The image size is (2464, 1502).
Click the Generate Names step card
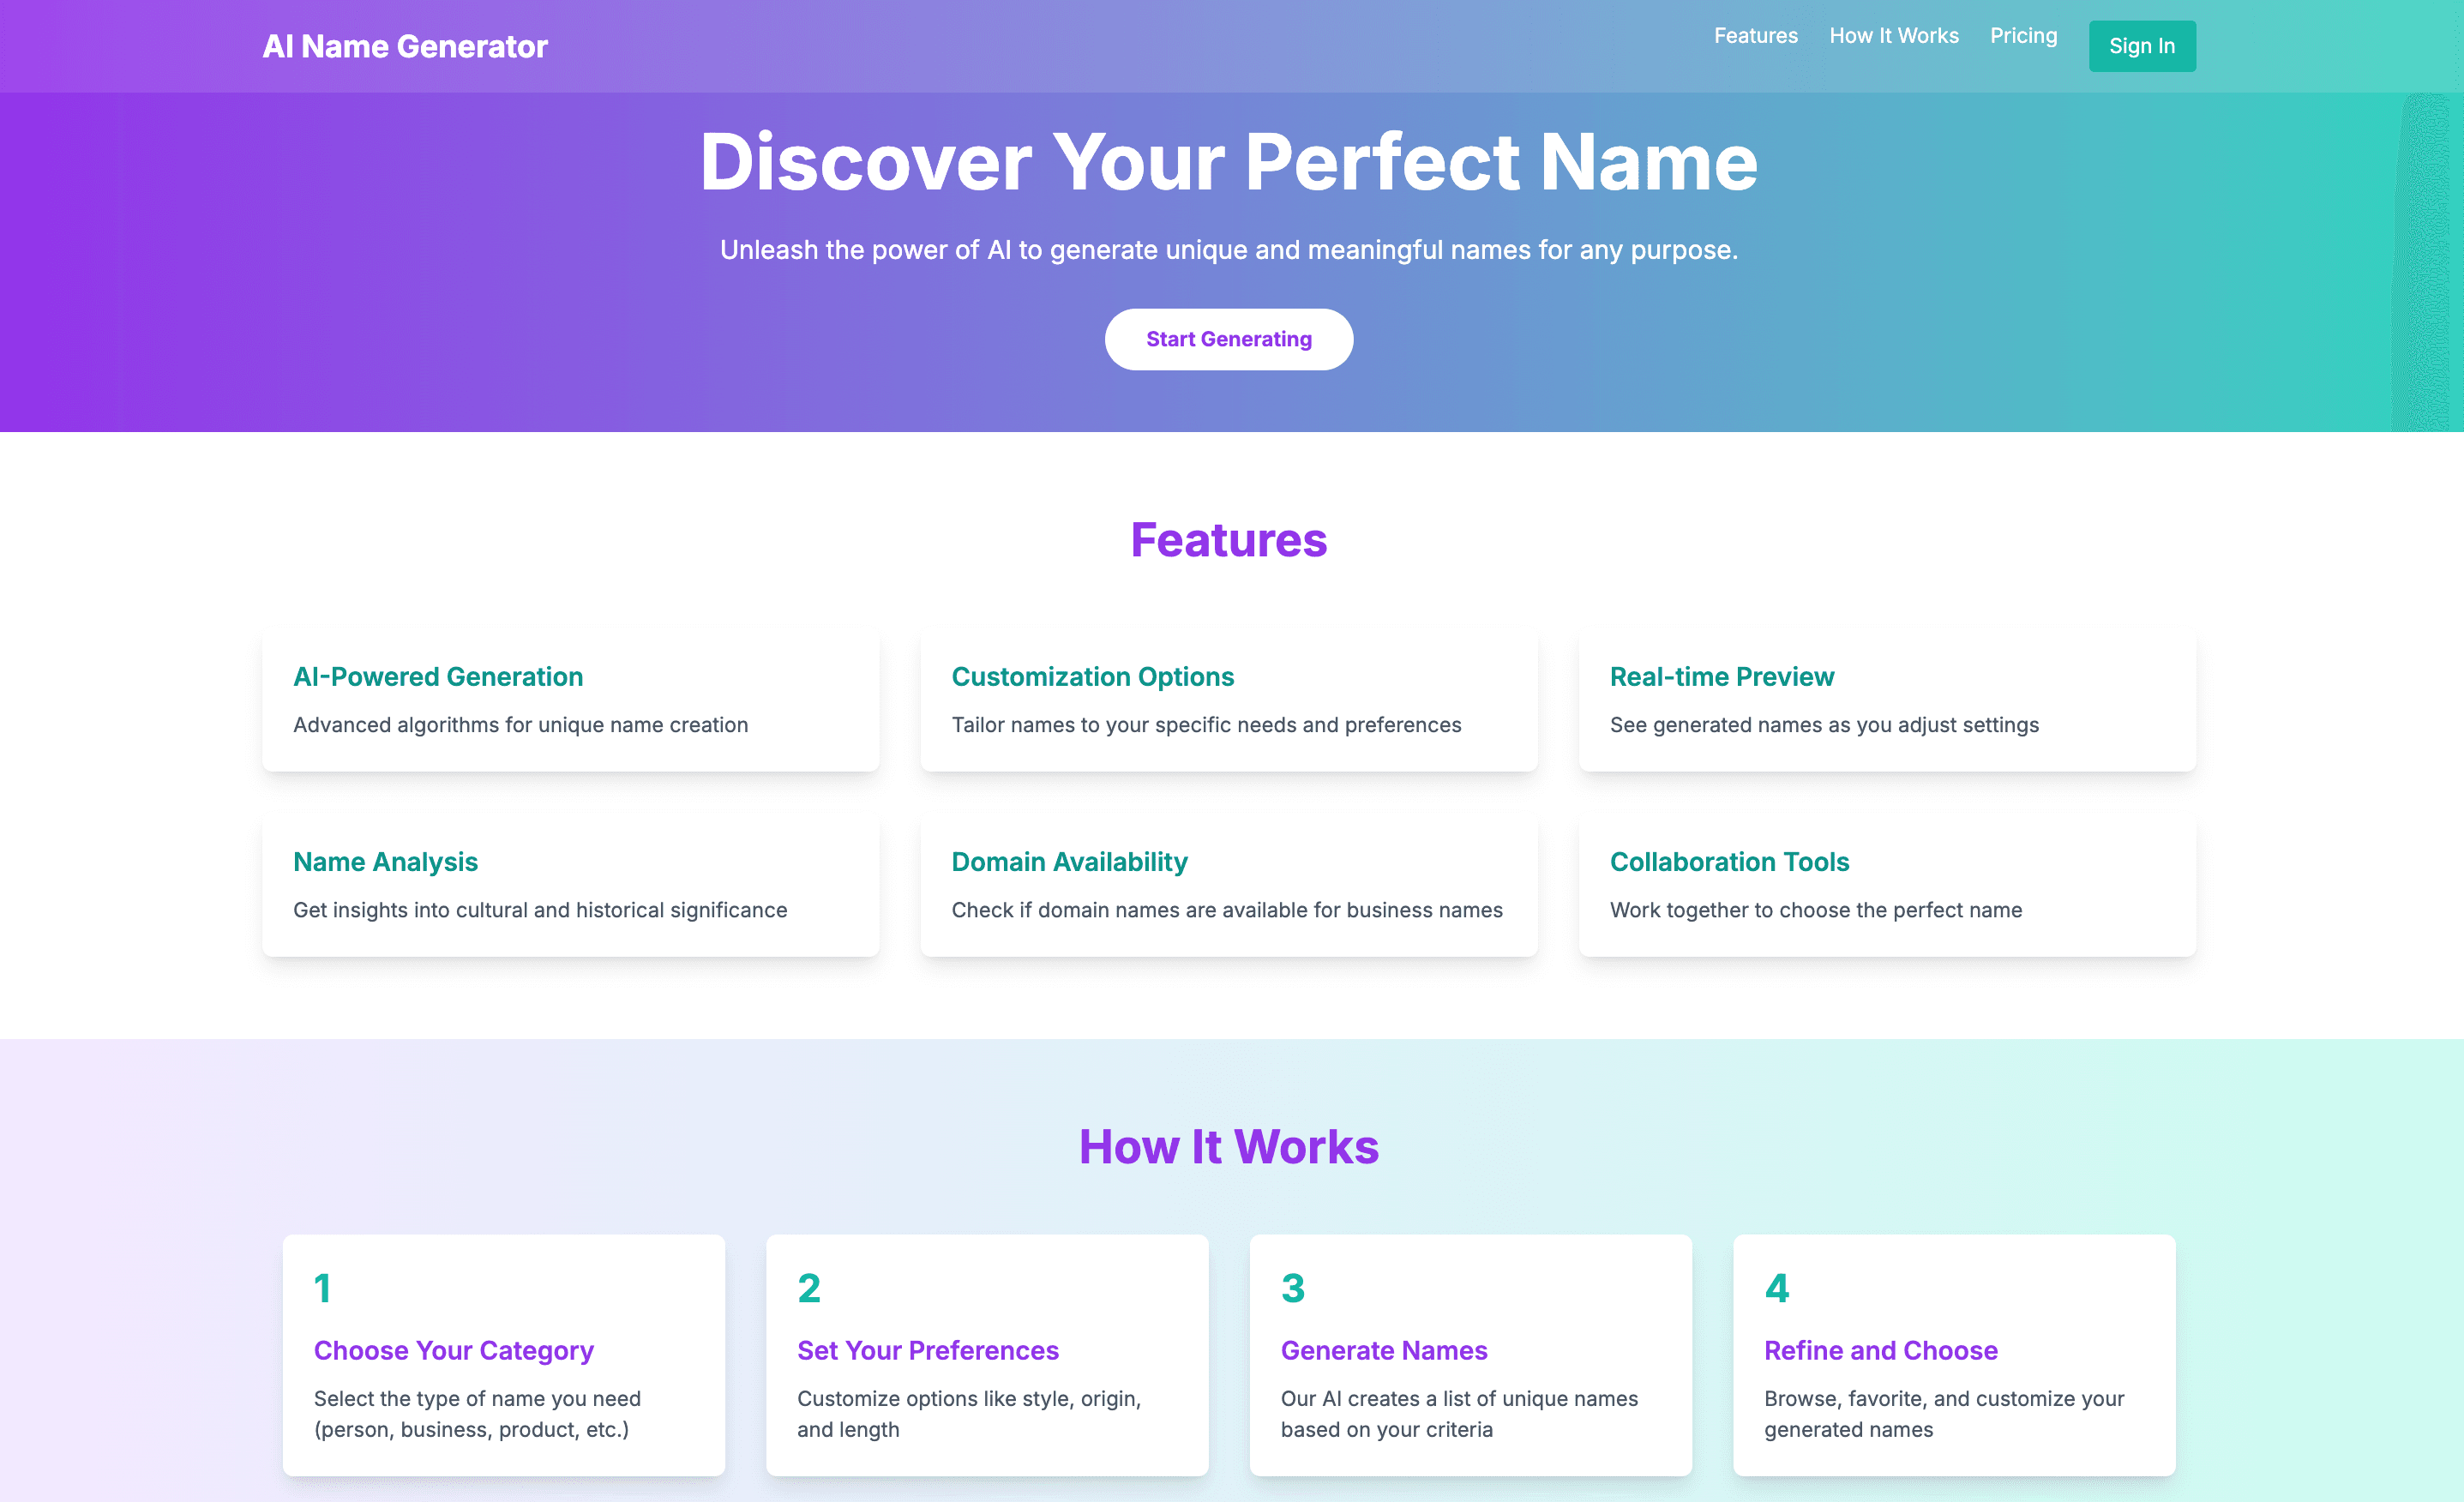point(1470,1355)
